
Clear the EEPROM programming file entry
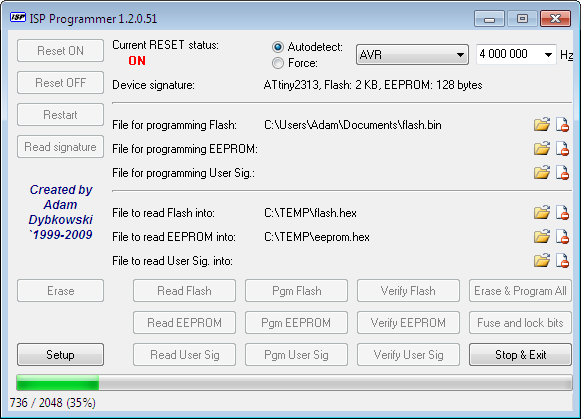click(x=562, y=149)
